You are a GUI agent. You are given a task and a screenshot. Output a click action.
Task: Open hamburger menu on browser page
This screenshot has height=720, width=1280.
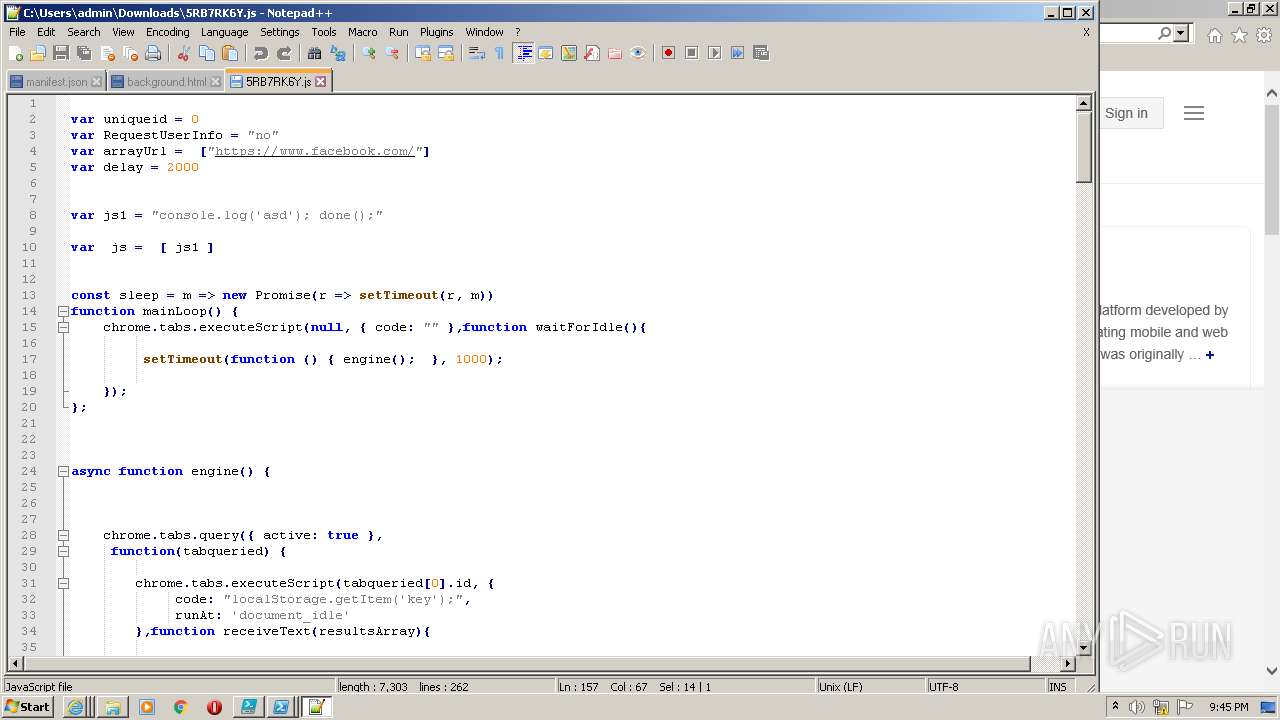[1193, 113]
